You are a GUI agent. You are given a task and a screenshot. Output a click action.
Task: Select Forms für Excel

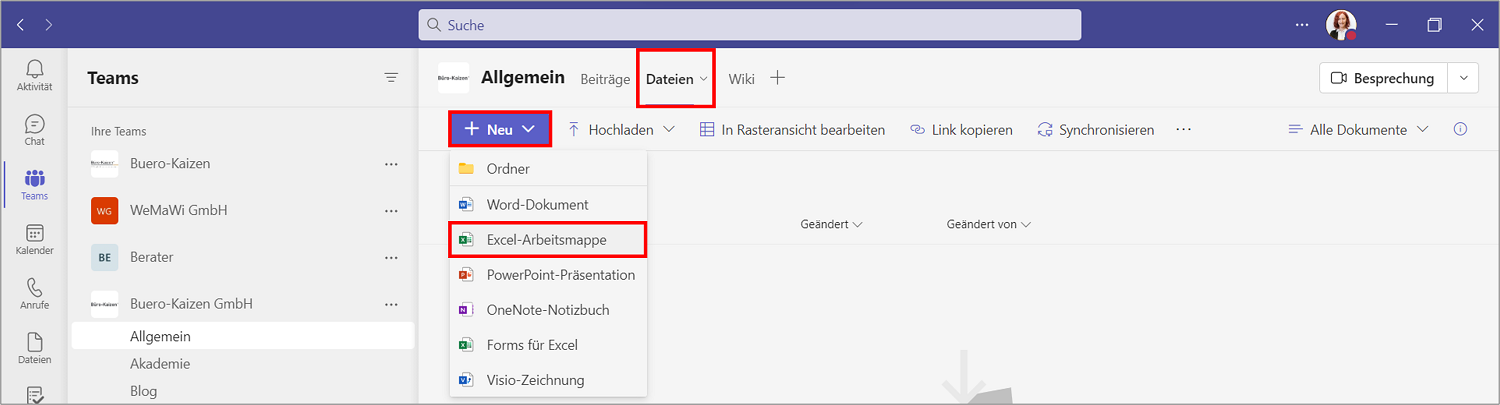548,345
